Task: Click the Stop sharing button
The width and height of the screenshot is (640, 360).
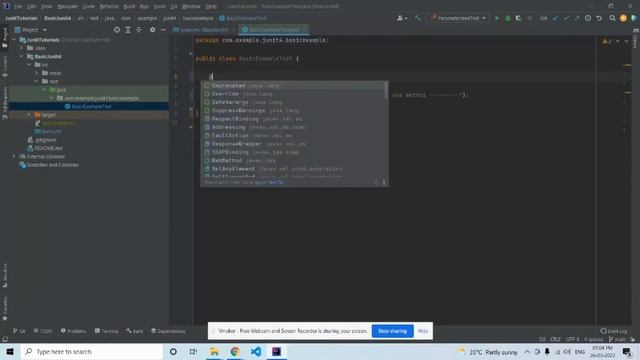Action: (x=392, y=331)
